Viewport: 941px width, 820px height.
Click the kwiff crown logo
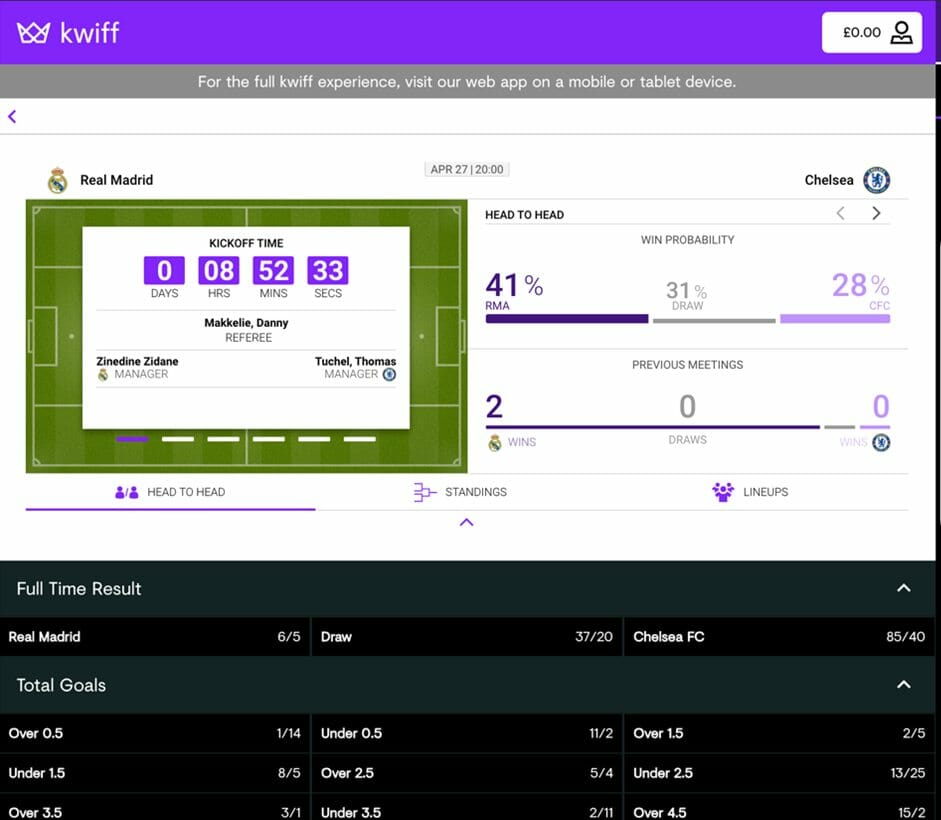[33, 32]
